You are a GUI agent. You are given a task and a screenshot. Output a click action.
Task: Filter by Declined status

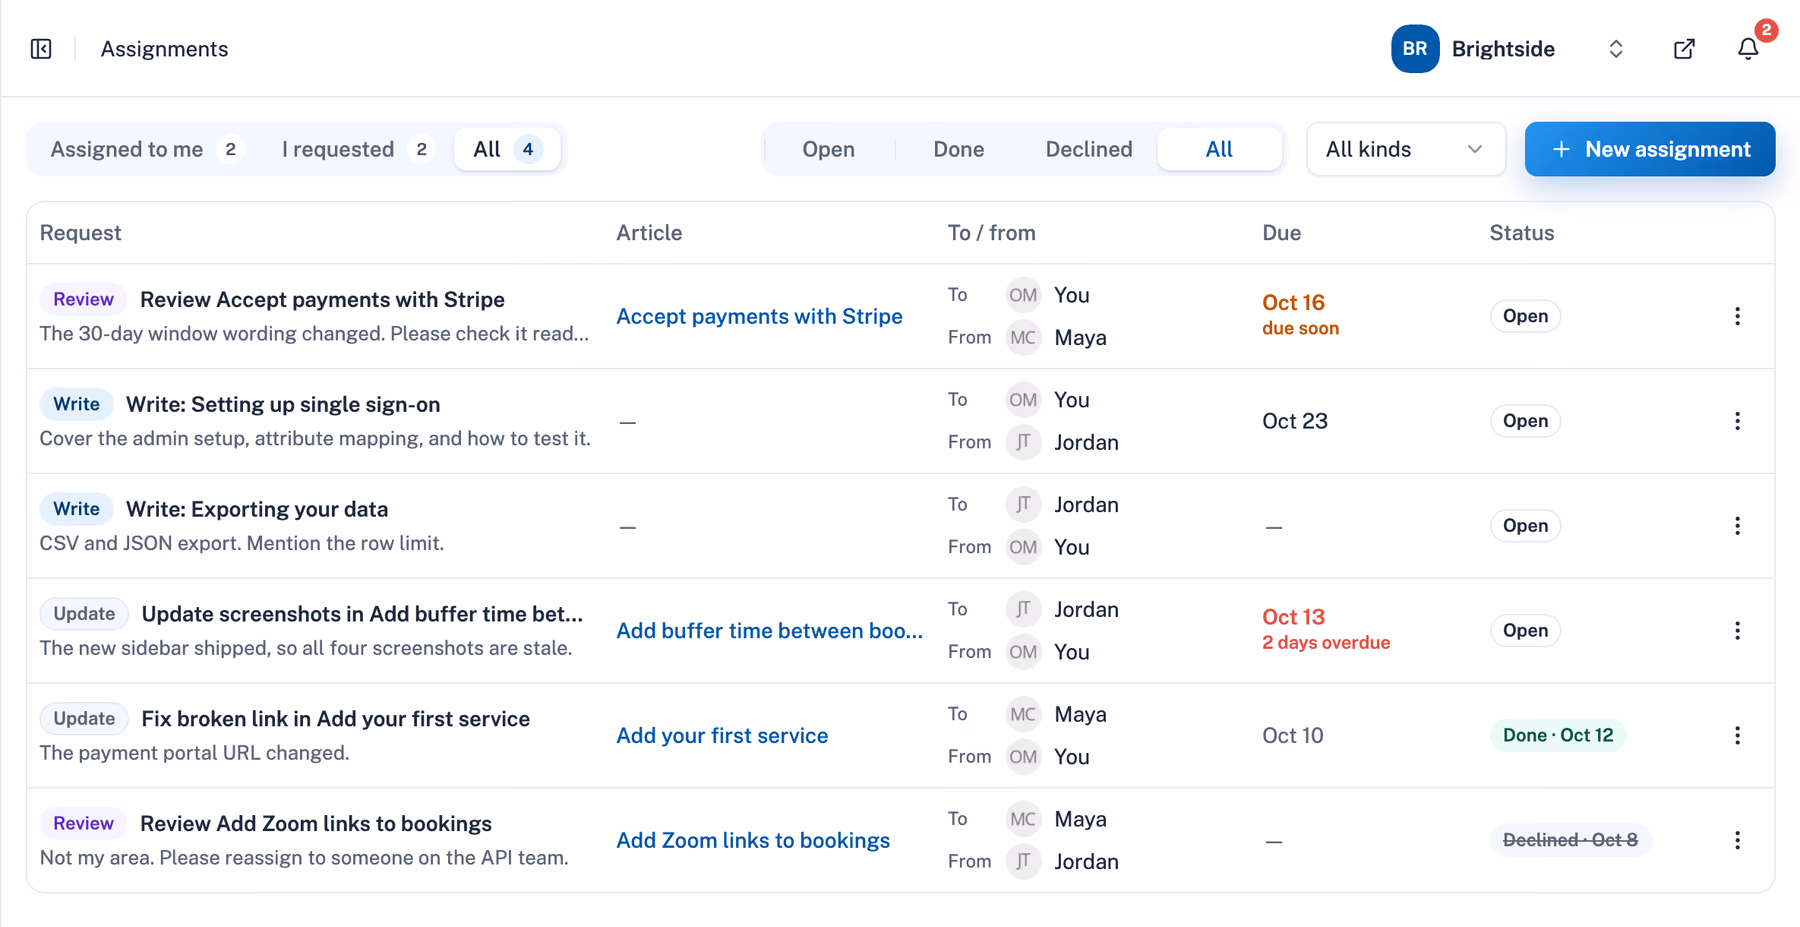pos(1089,149)
